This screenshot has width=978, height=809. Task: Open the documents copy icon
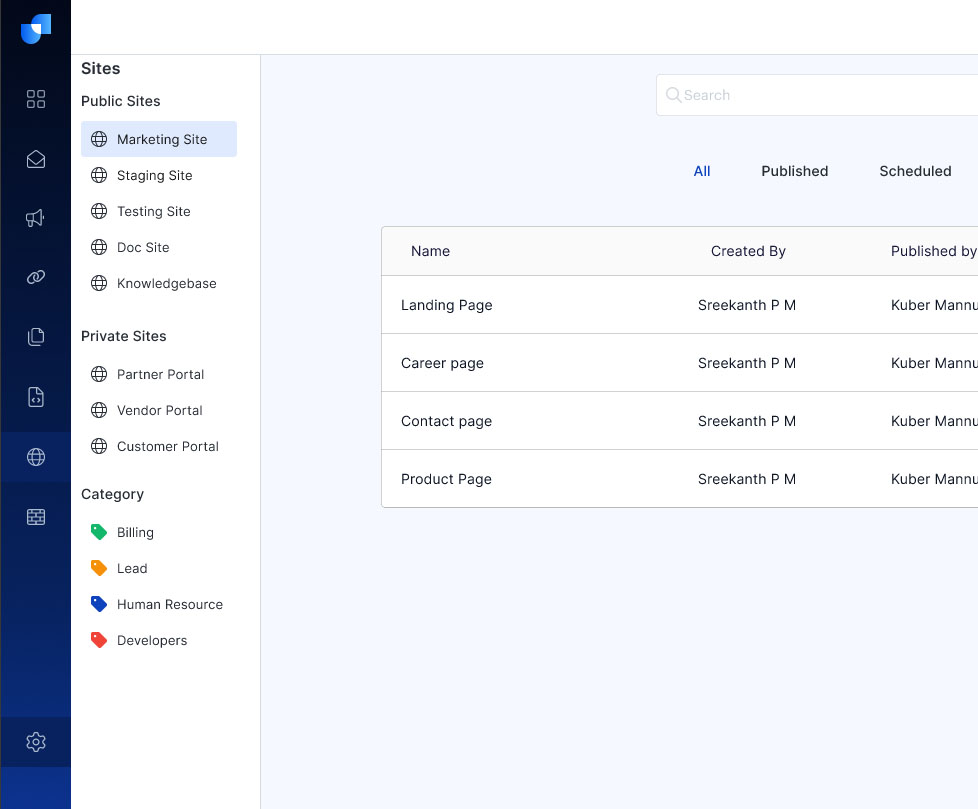[36, 337]
